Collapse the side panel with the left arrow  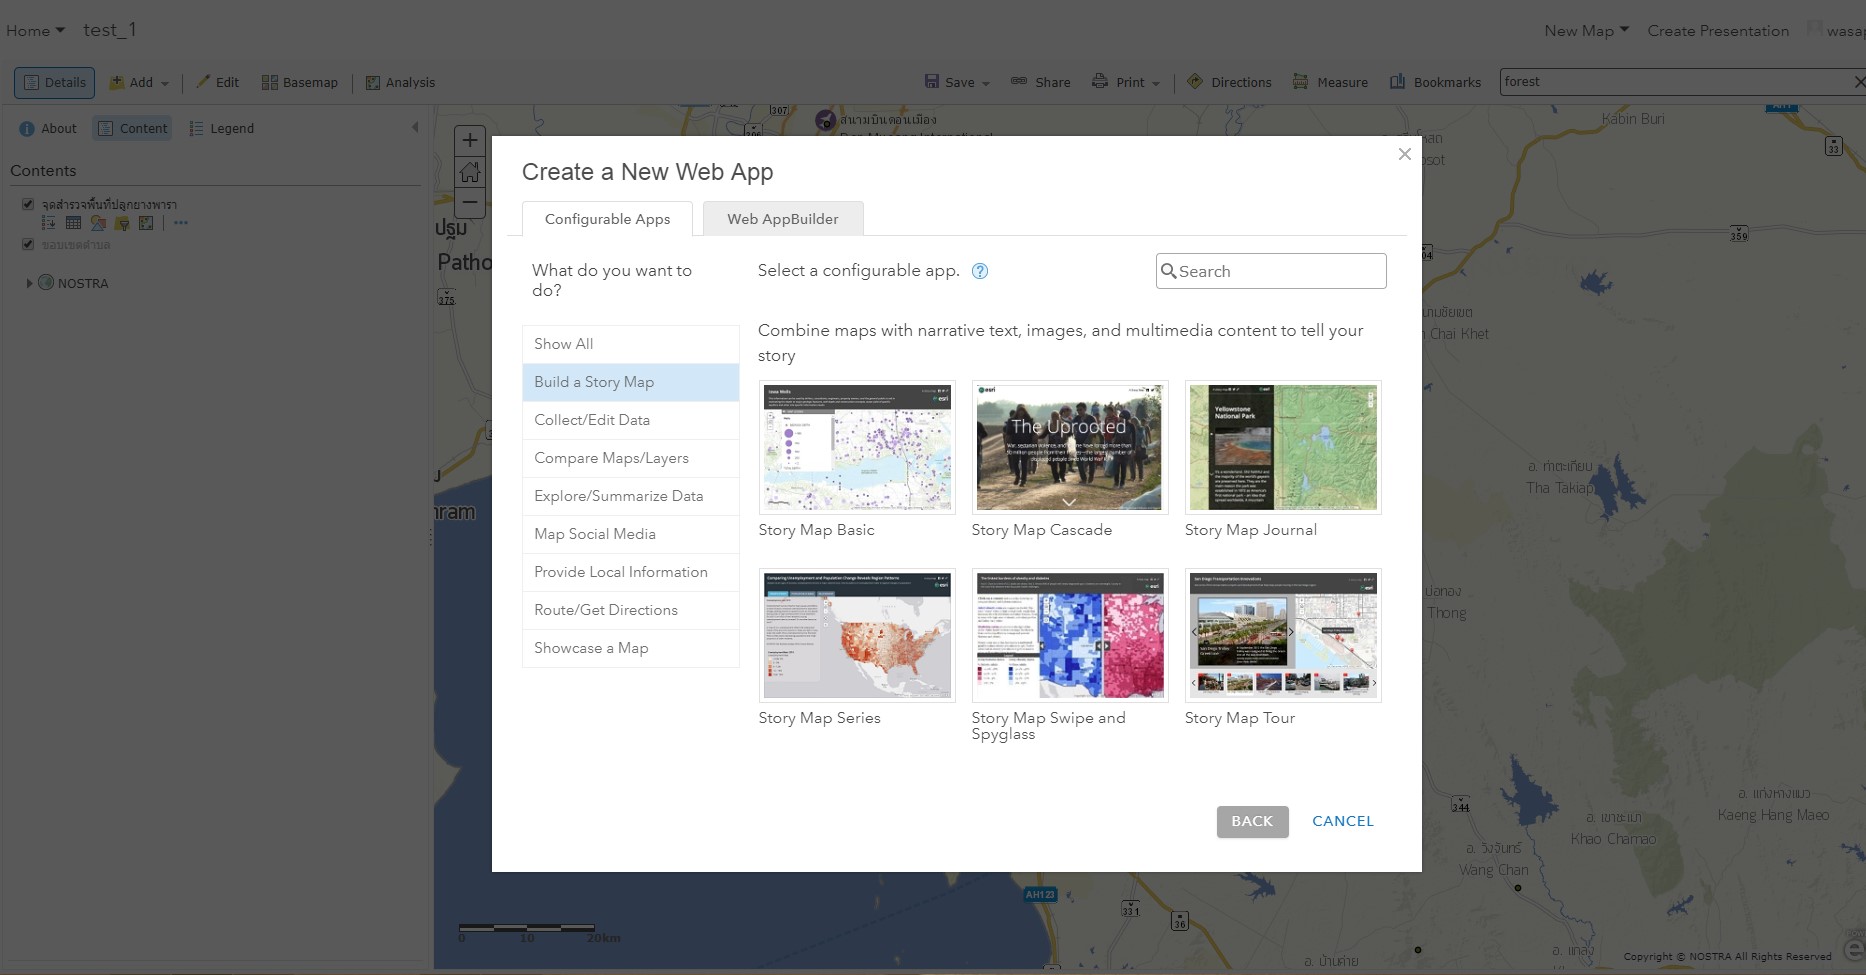(415, 128)
